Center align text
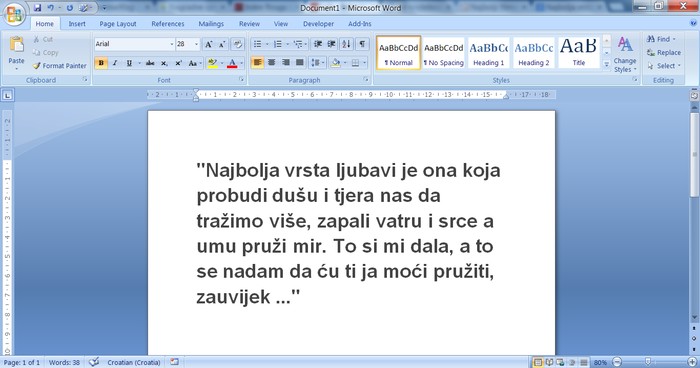Viewport: 700px width, 368px height. [271, 63]
